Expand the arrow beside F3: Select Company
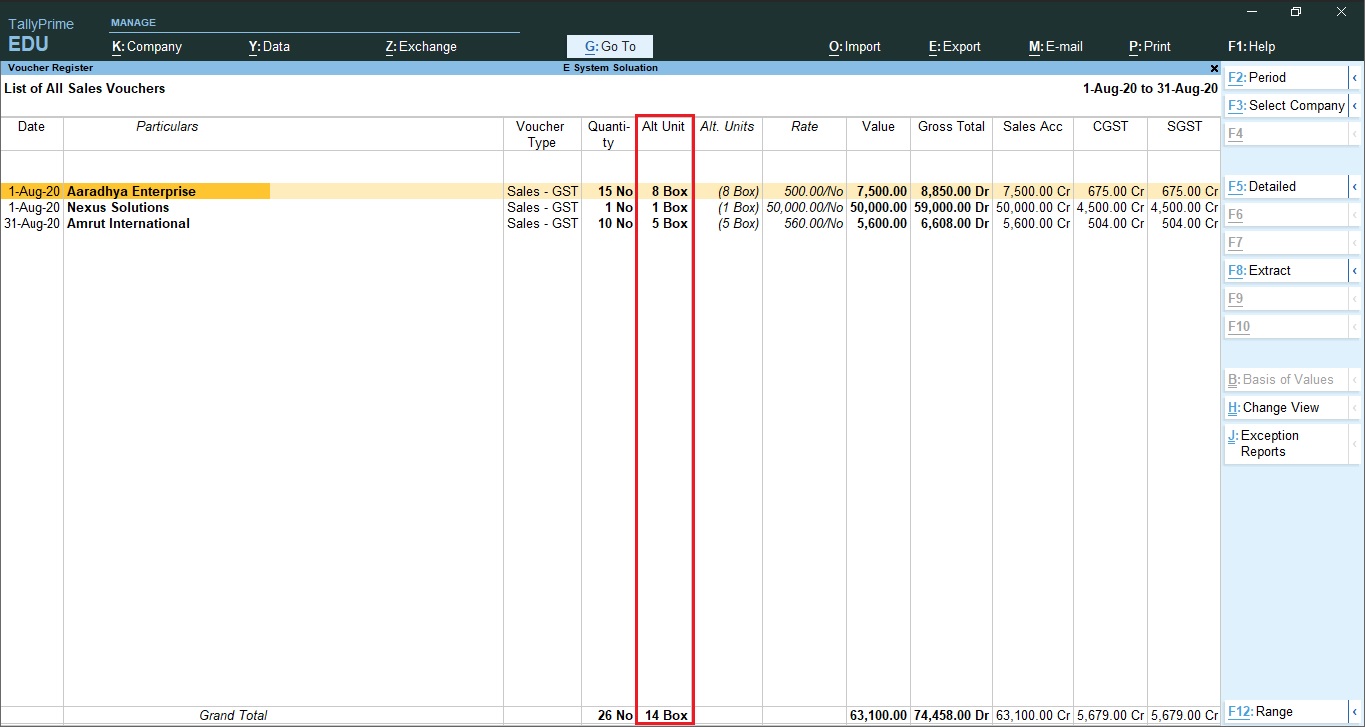The width and height of the screenshot is (1365, 727). 1355,105
